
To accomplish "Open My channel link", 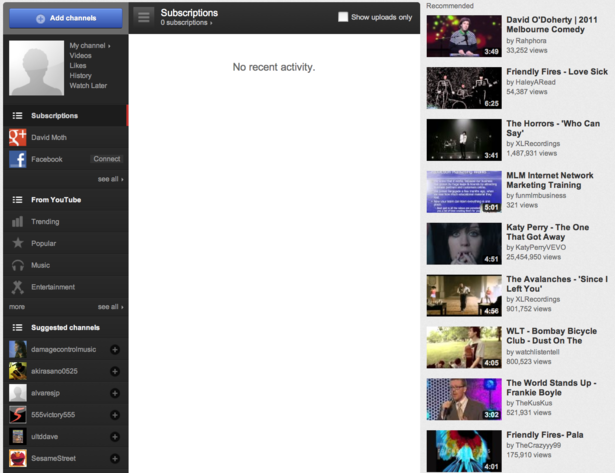I will pos(90,45).
